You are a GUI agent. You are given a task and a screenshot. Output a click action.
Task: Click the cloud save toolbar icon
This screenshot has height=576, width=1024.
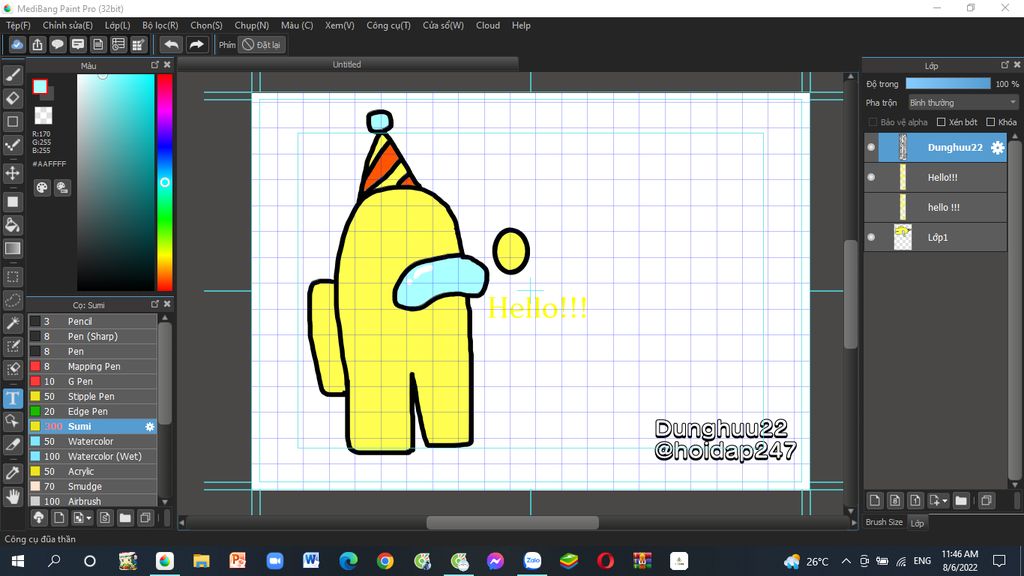point(17,44)
